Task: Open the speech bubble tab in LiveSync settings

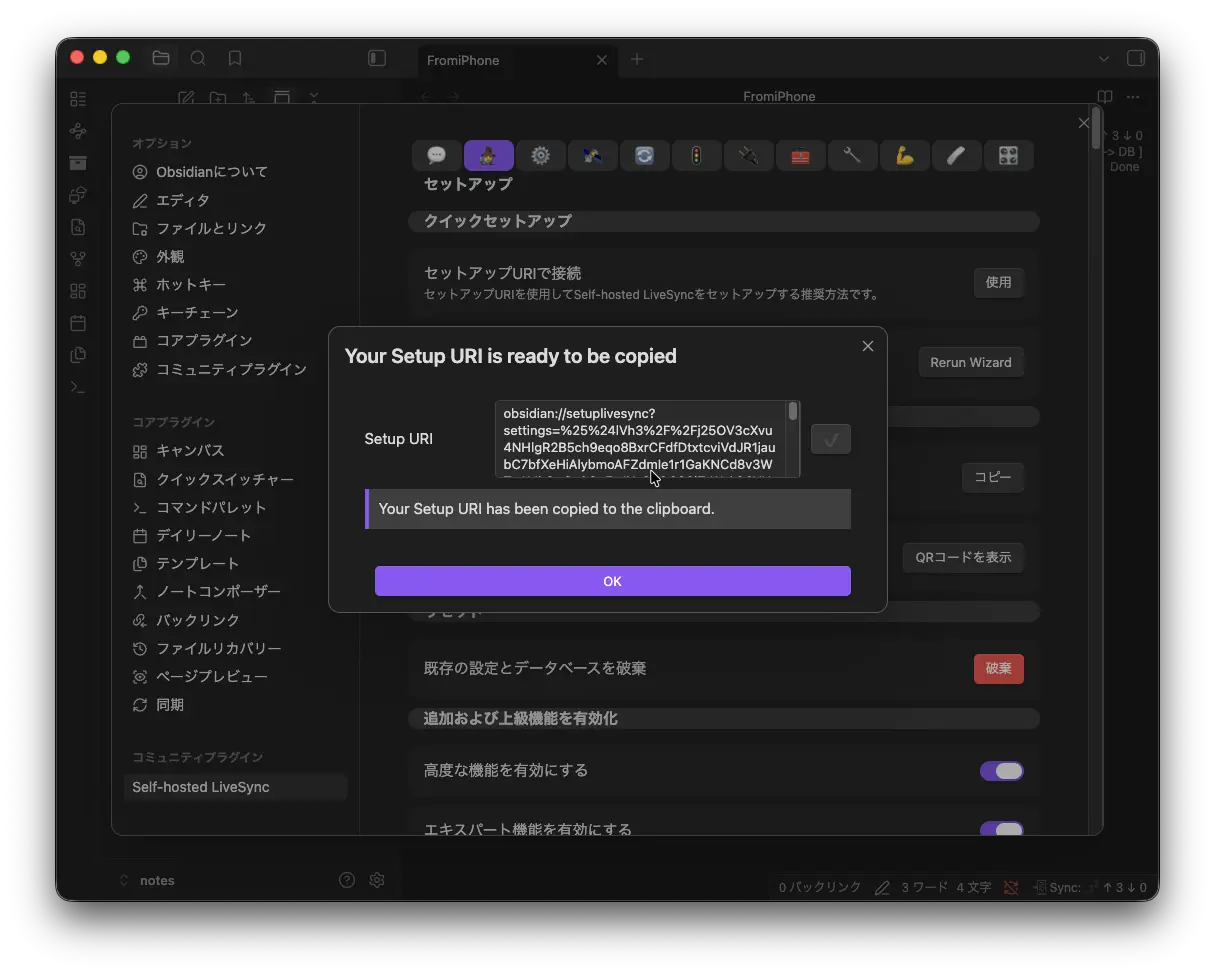Action: click(437, 155)
